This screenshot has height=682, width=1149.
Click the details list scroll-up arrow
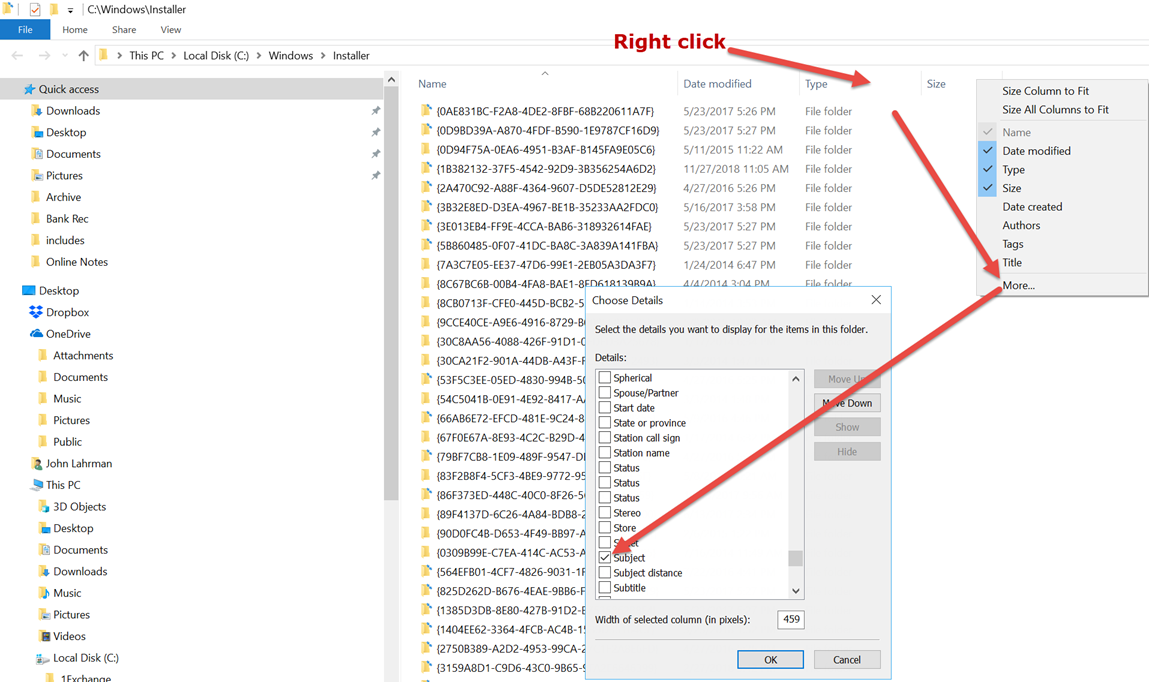click(796, 379)
